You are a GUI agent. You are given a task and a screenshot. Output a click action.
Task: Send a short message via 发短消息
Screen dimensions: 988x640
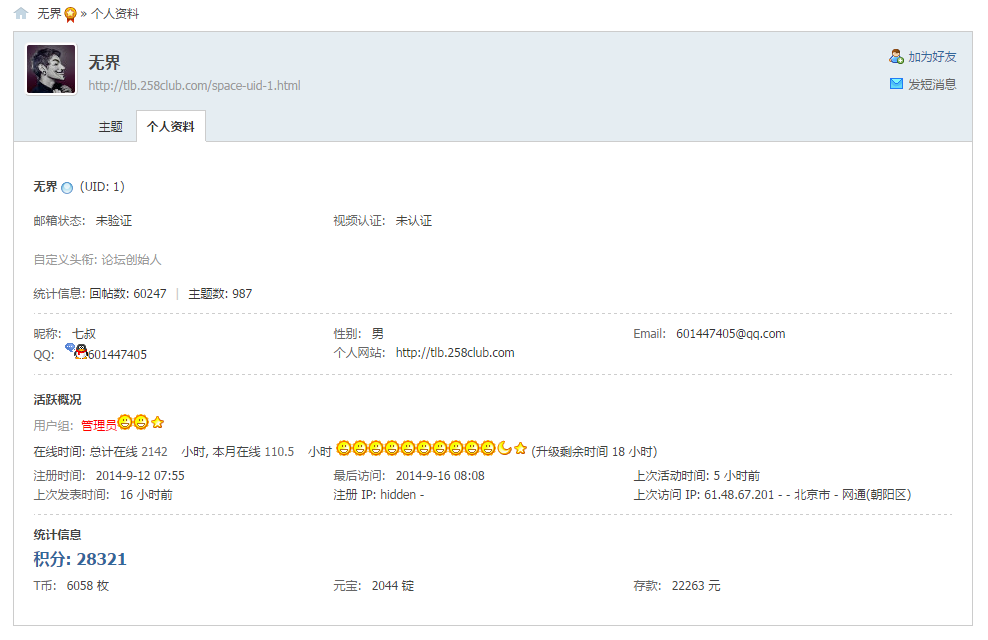[x=932, y=84]
